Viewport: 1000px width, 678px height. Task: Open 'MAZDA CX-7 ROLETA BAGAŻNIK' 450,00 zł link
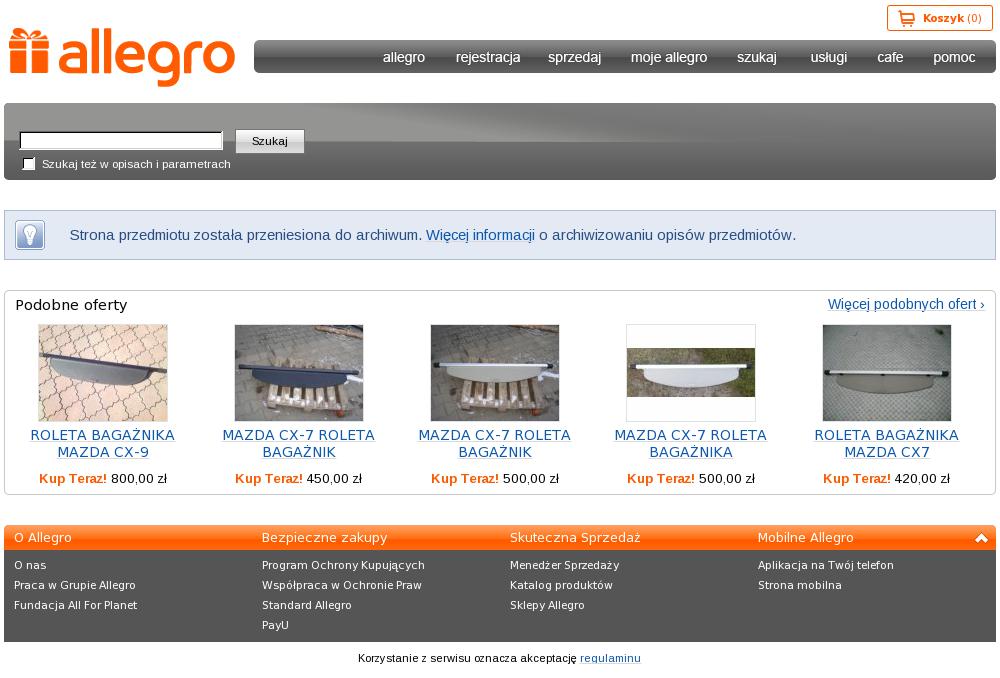298,443
